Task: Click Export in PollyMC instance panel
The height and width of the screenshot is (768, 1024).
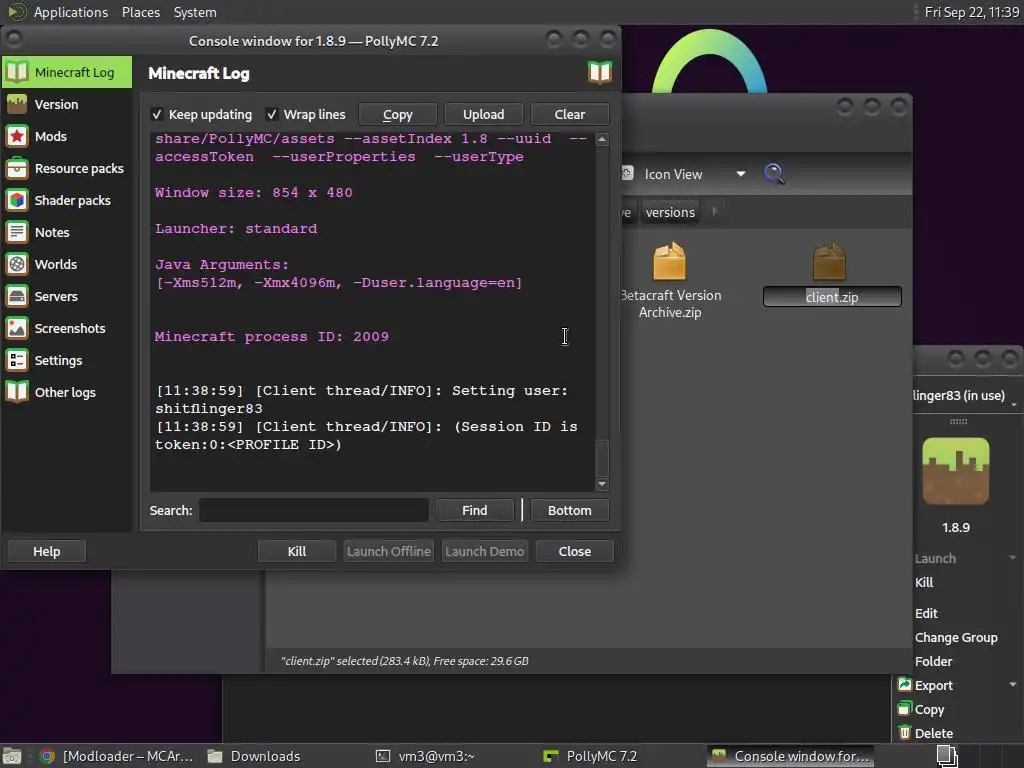Action: (934, 686)
